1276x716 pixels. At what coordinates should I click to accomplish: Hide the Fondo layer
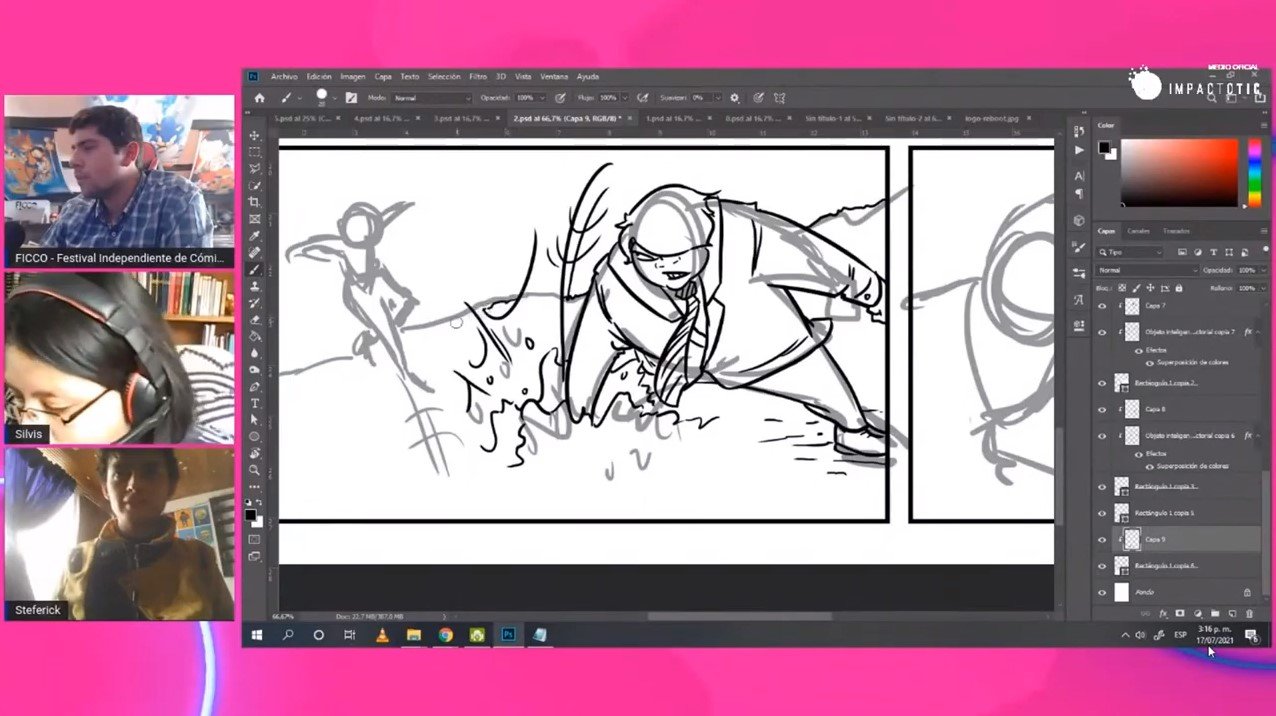pyautogui.click(x=1102, y=592)
